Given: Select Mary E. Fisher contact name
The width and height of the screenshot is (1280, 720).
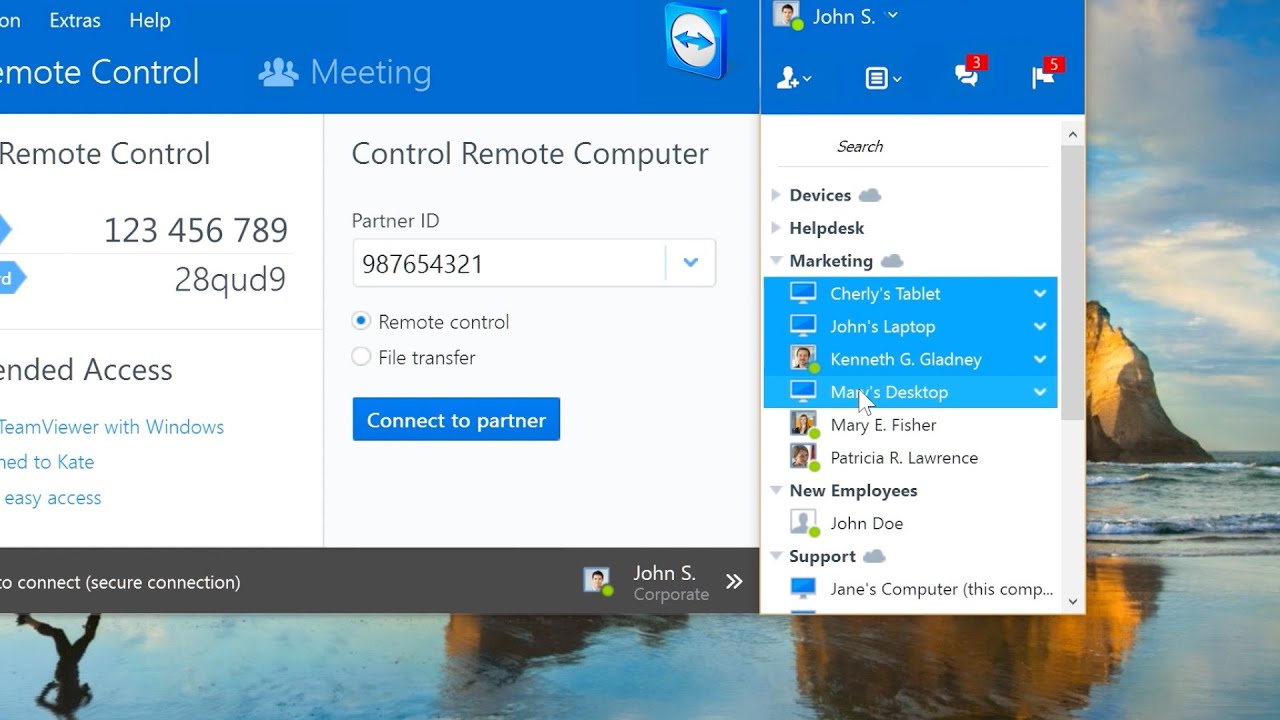Looking at the screenshot, I should [x=883, y=425].
